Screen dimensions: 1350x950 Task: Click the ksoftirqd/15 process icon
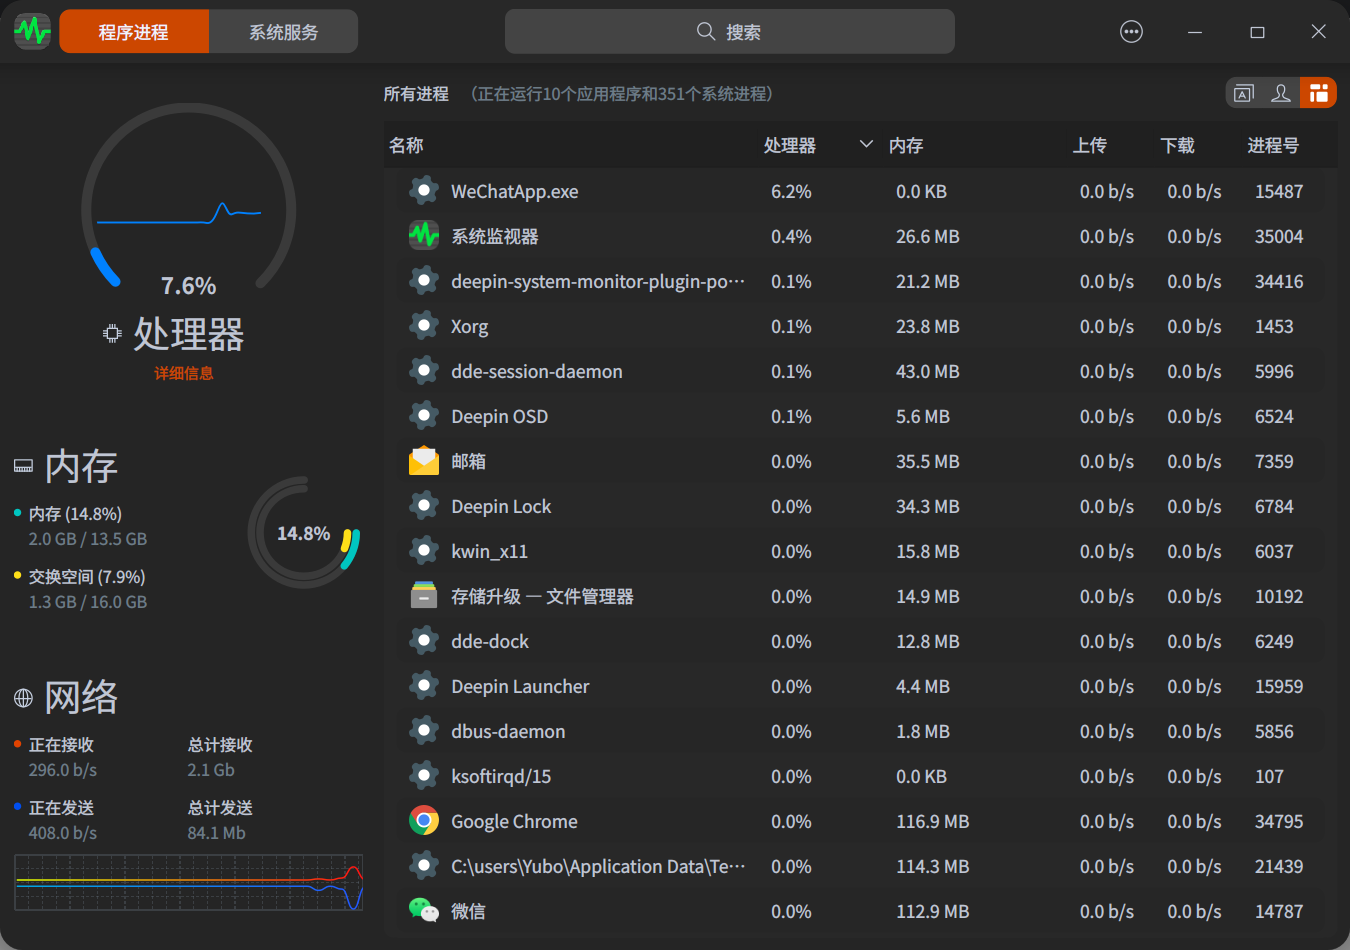pyautogui.click(x=424, y=776)
